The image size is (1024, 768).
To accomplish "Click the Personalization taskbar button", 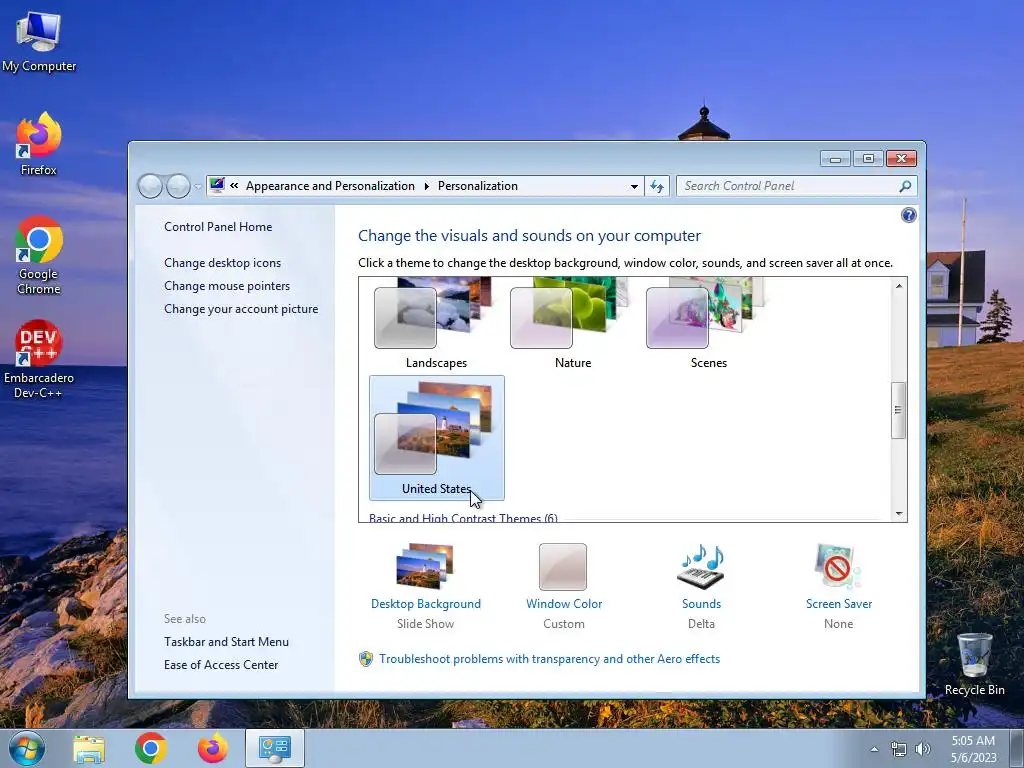I will click(275, 748).
